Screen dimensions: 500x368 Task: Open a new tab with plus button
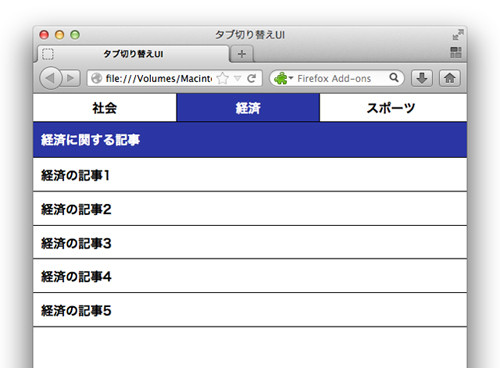tap(242, 54)
